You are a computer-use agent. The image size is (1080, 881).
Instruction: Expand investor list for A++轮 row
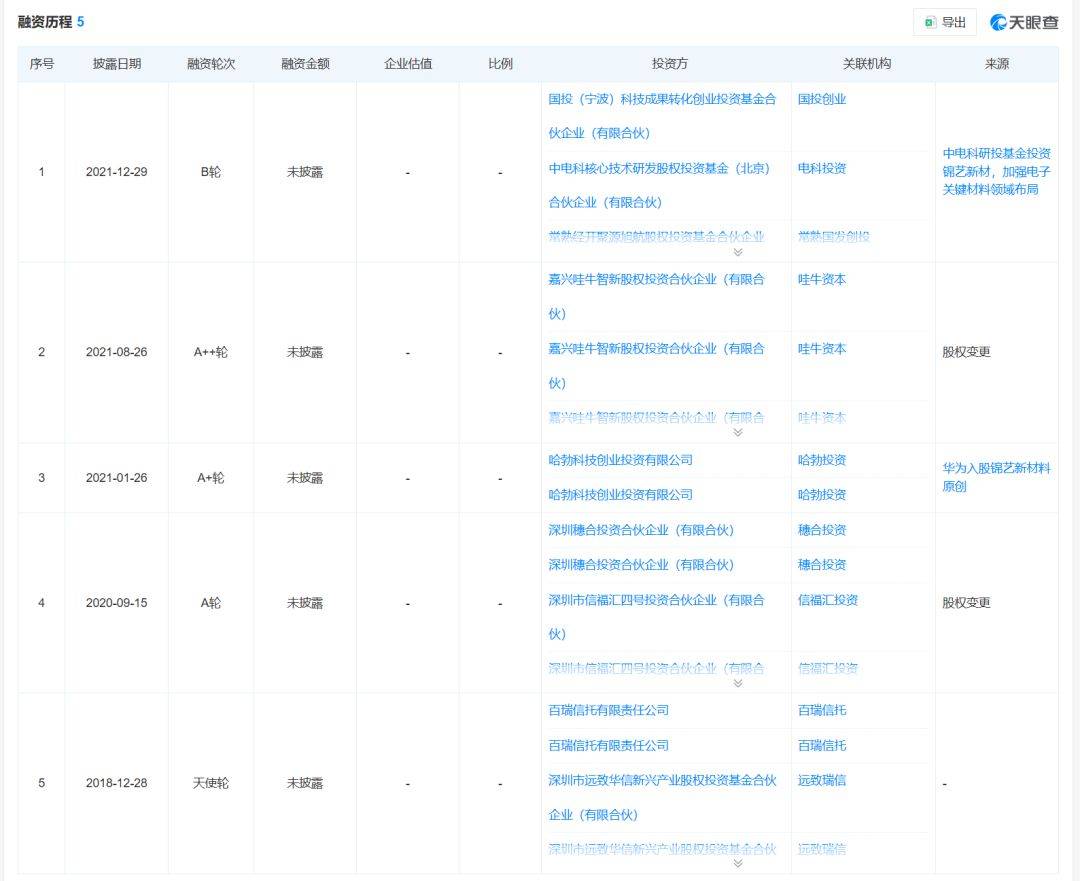tap(738, 432)
